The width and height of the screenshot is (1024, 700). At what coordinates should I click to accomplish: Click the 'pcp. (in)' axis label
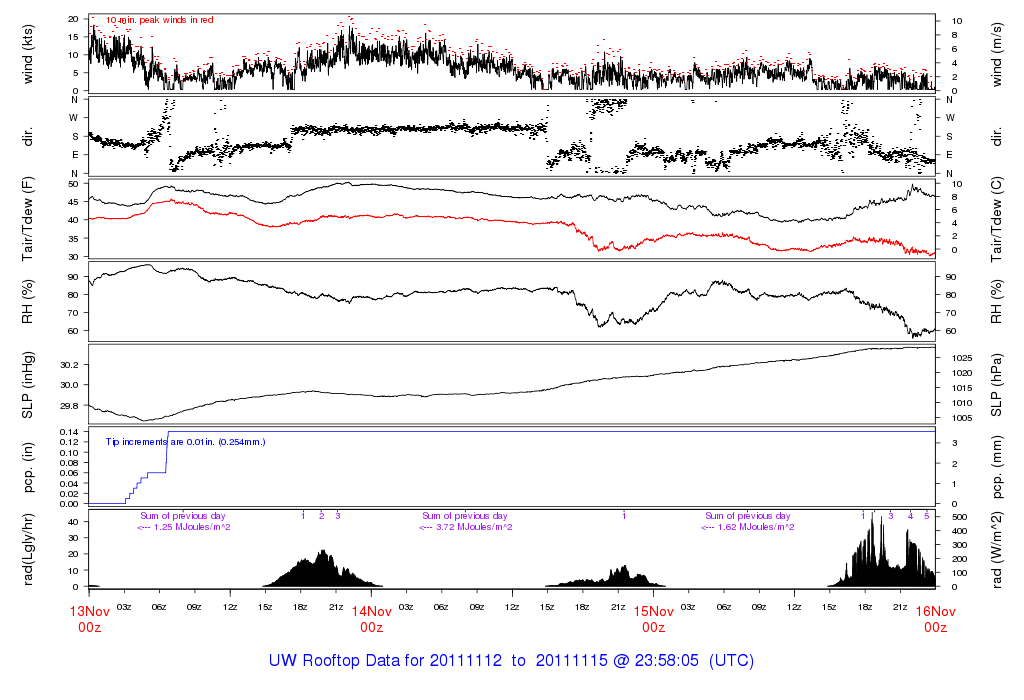pos(28,468)
